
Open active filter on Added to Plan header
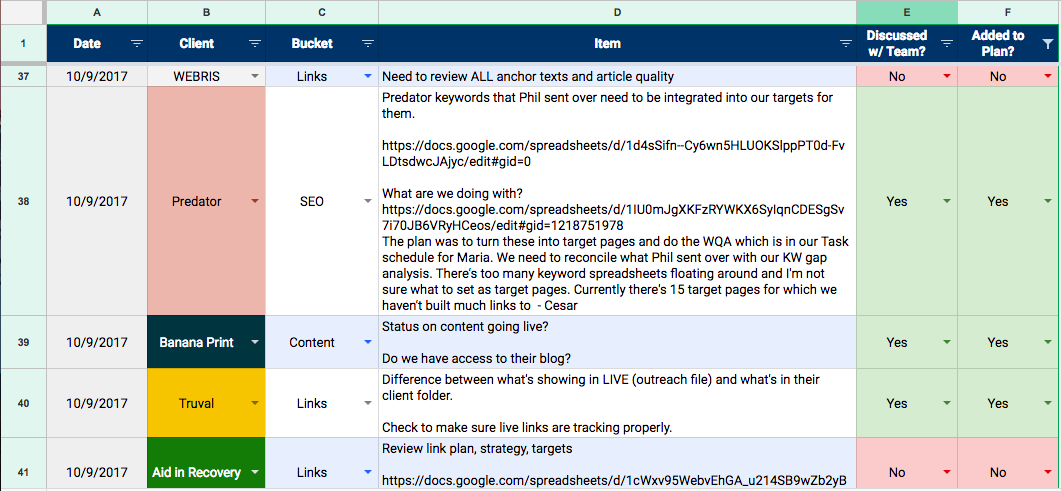pos(1047,43)
